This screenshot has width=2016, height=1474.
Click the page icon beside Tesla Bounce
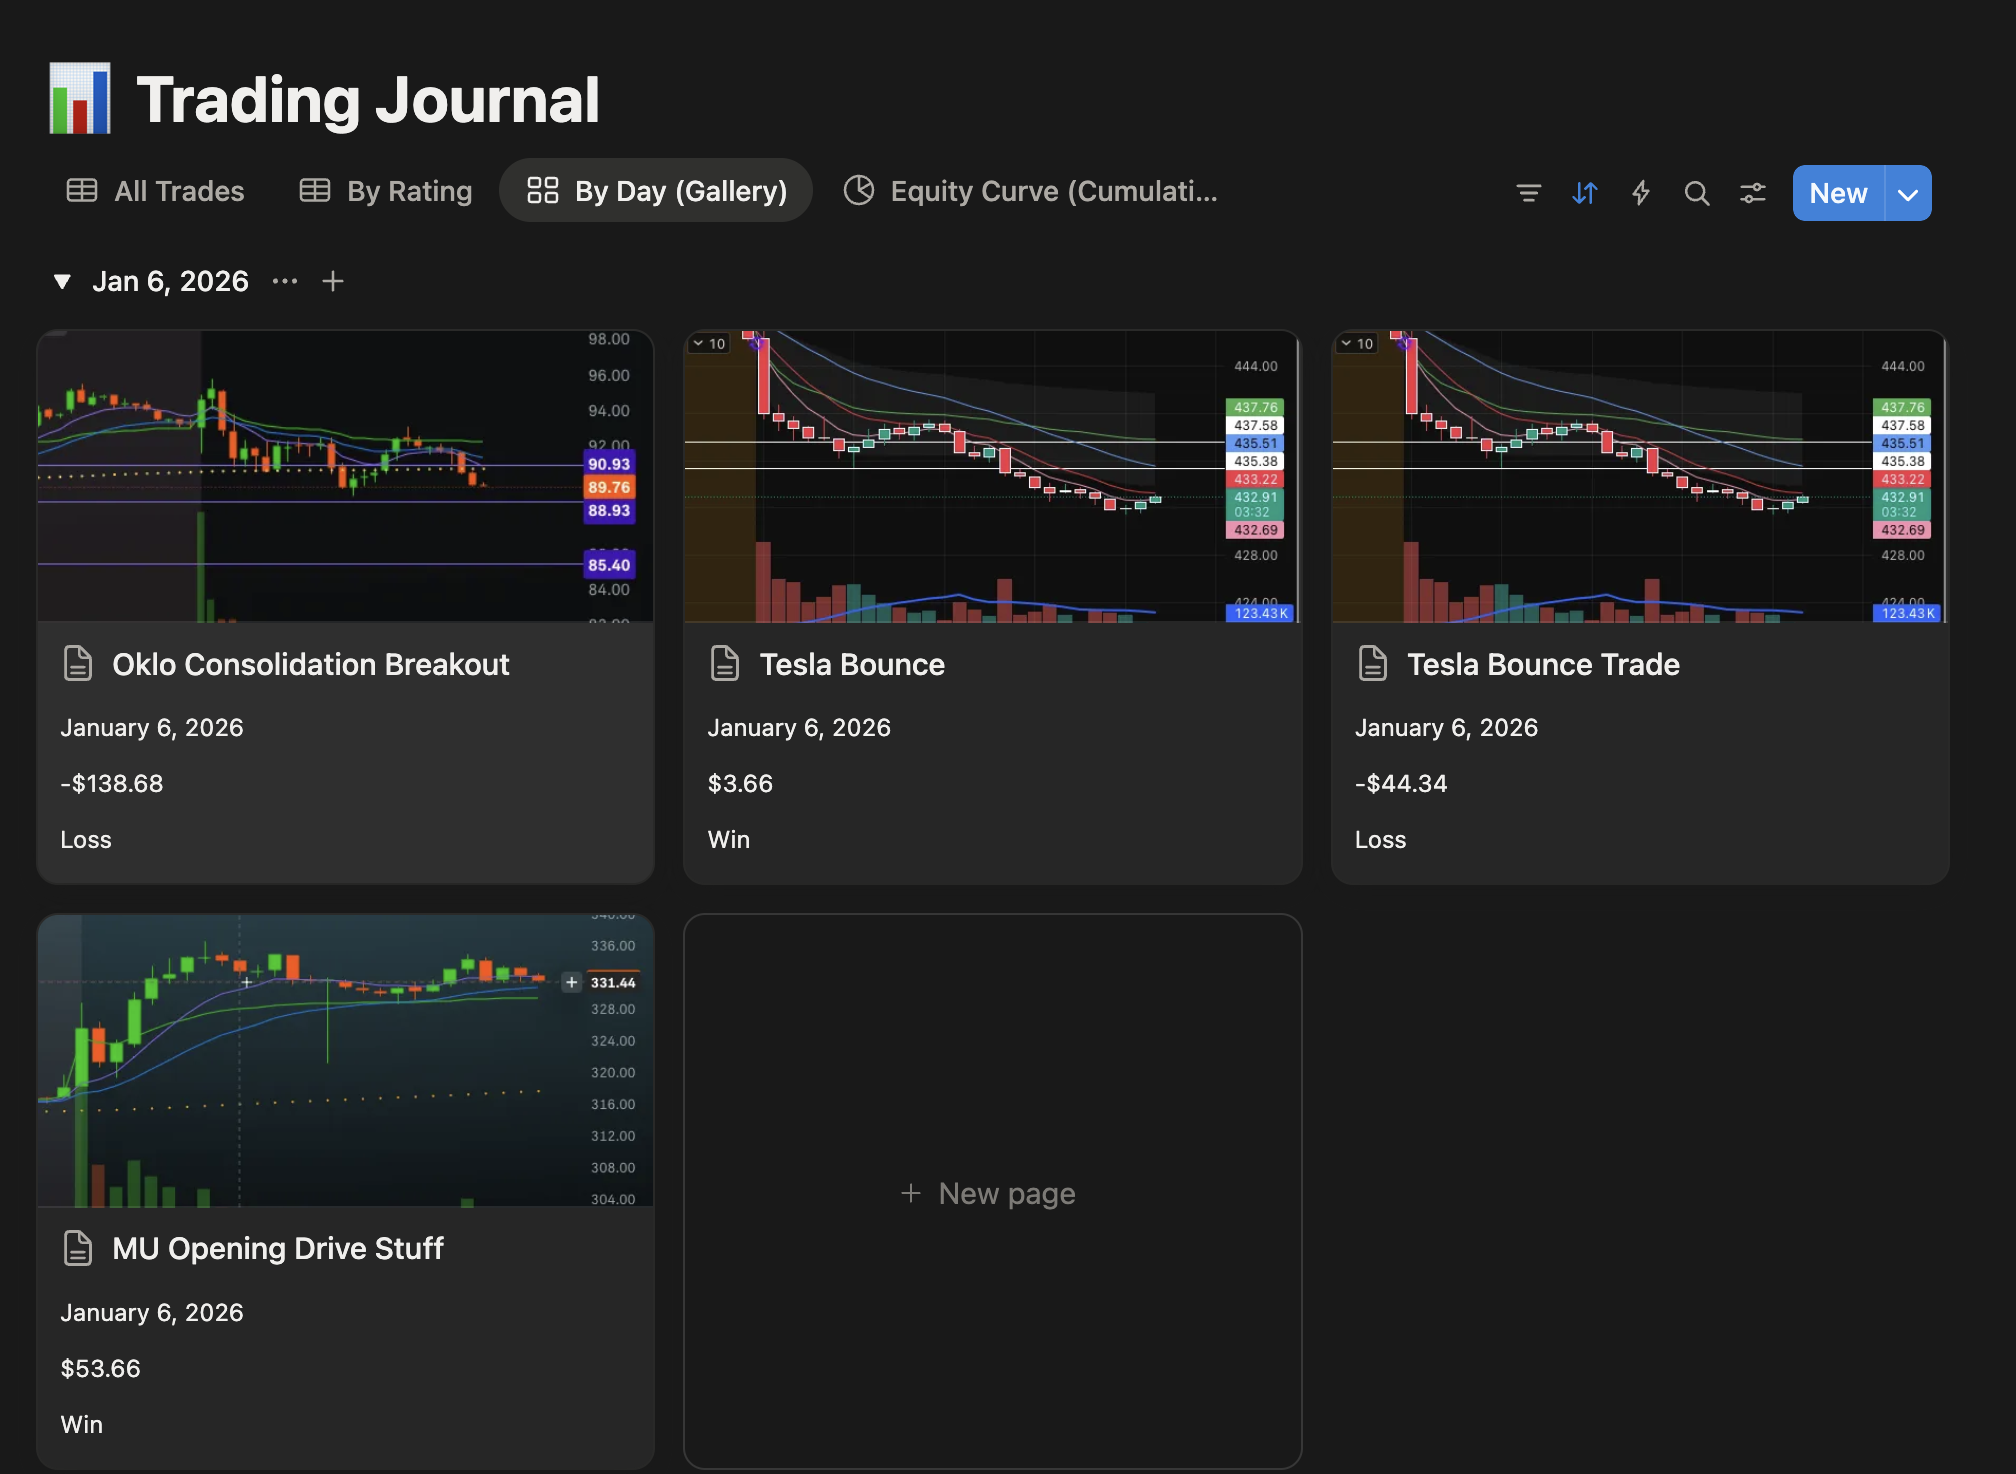[725, 664]
